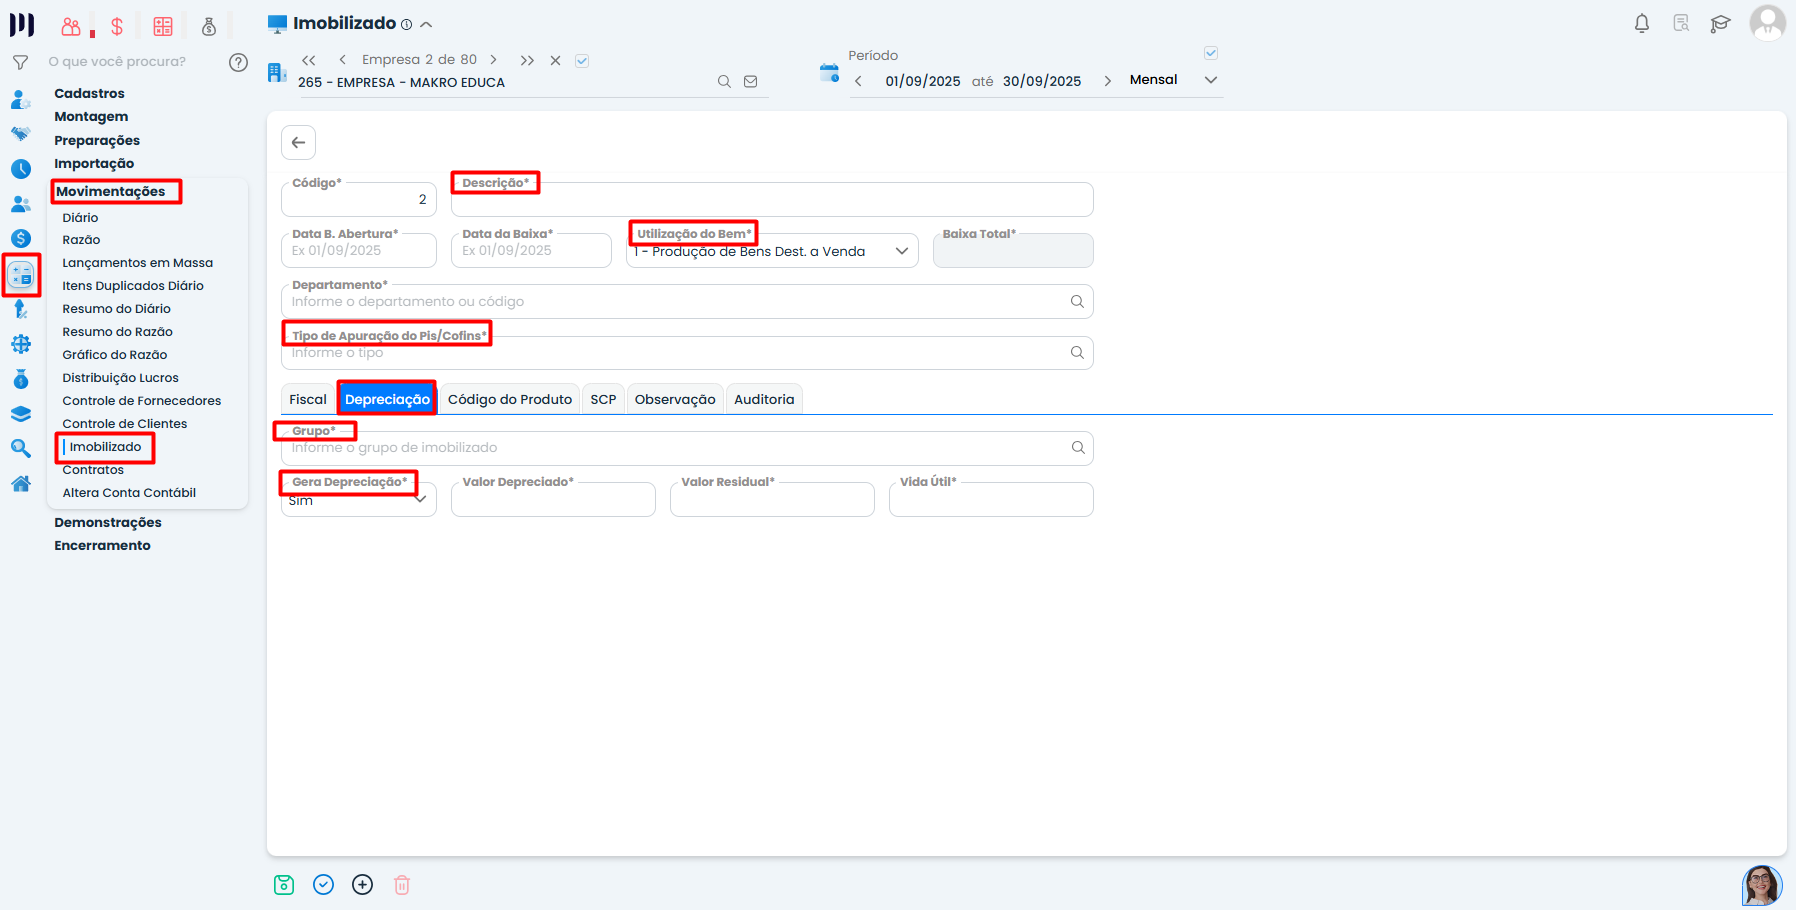Click the envelope icon beside company name
Image resolution: width=1796 pixels, height=910 pixels.
(751, 82)
